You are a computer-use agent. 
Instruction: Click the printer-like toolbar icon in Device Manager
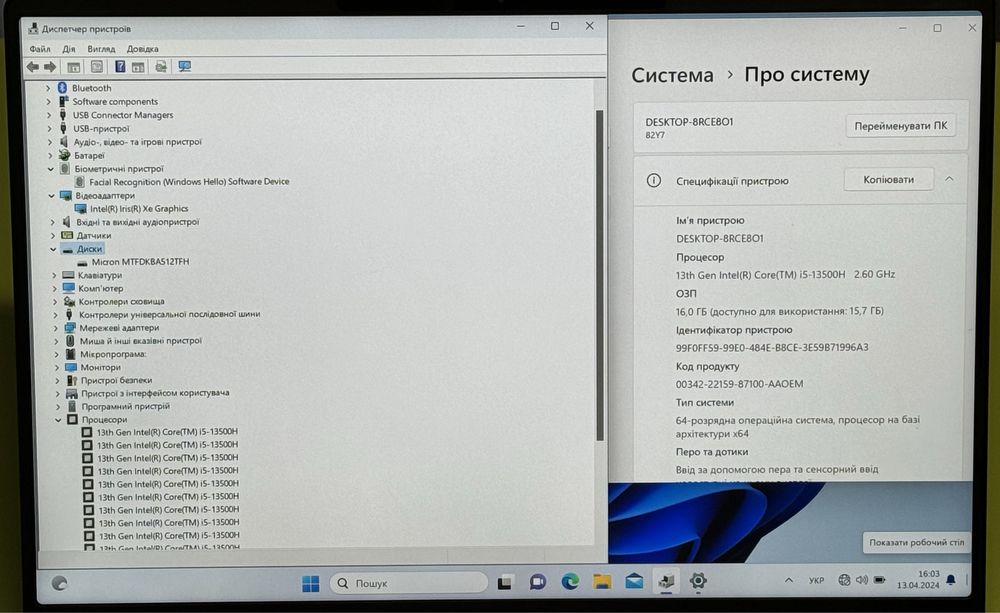point(161,66)
